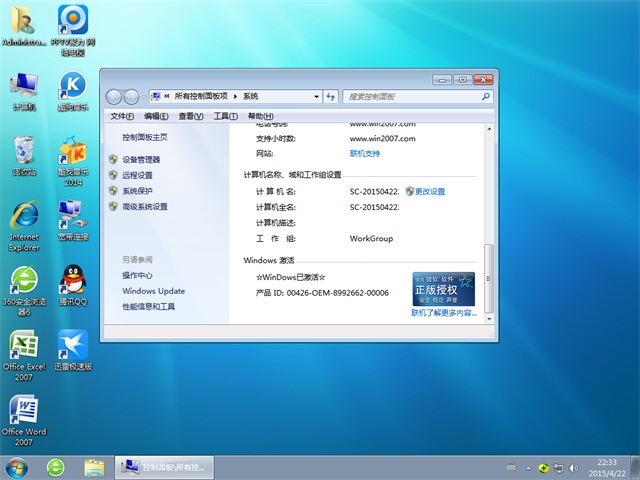Screen dimensions: 640x480
Task: Click the Windows Update link
Action: [153, 291]
